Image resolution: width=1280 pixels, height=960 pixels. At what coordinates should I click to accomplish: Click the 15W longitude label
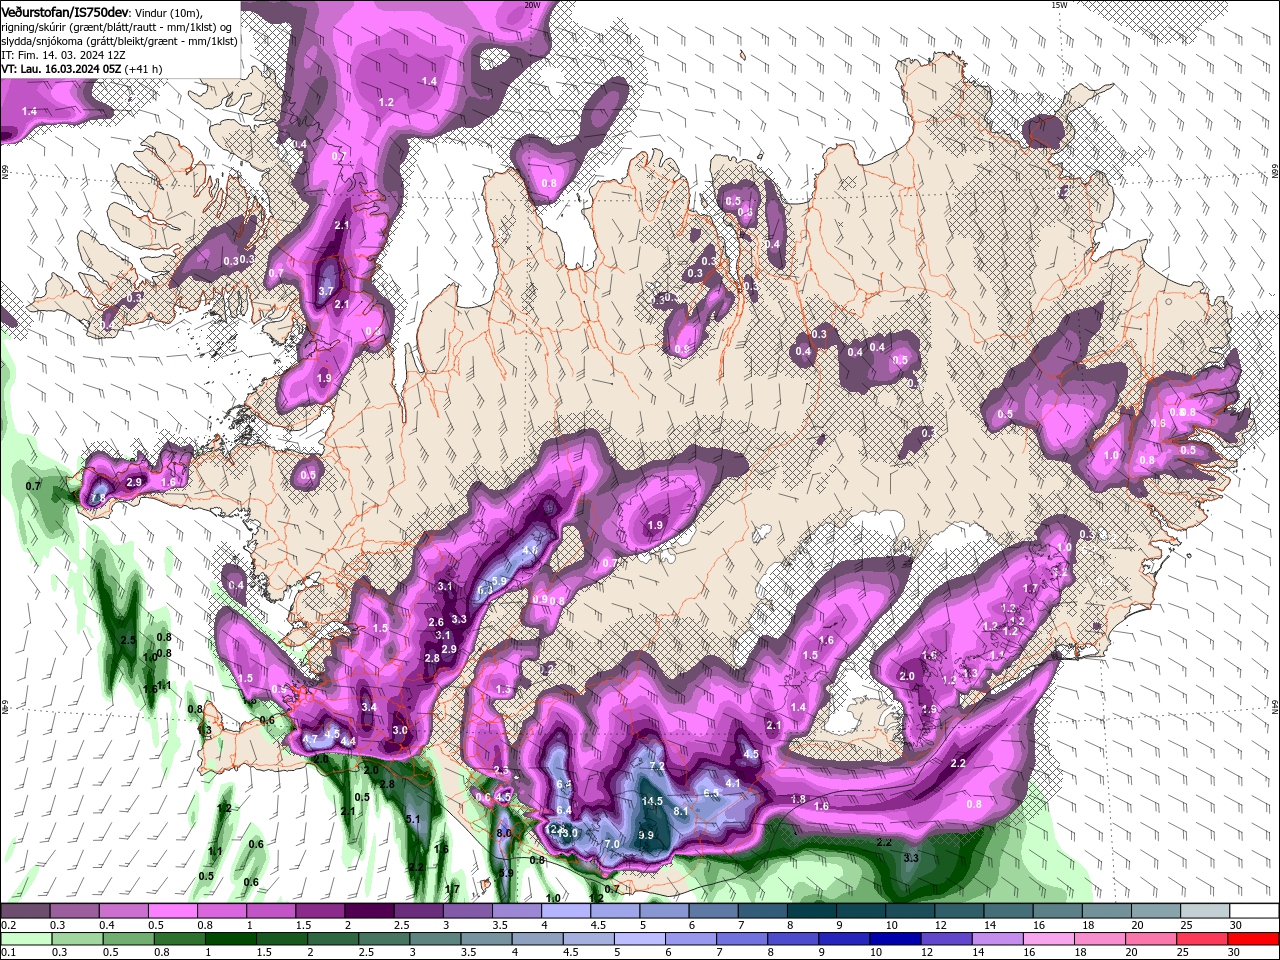point(1059,5)
